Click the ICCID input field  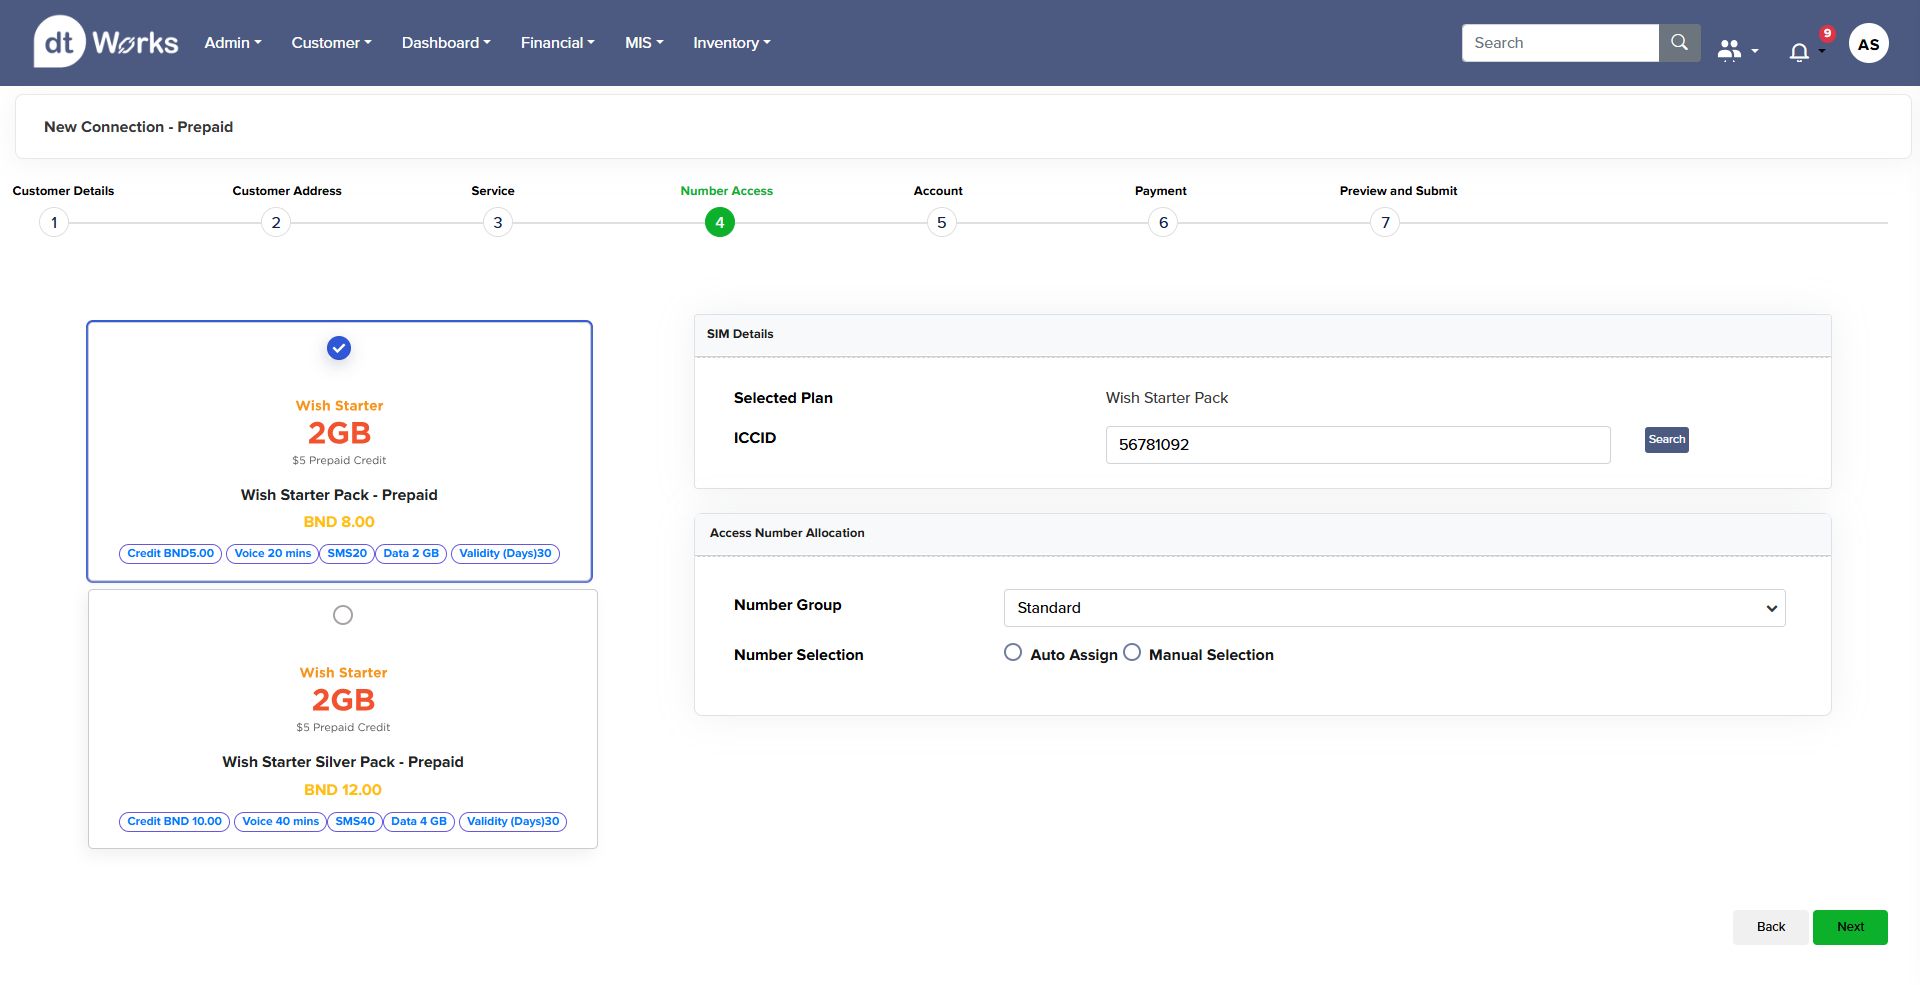(x=1357, y=445)
